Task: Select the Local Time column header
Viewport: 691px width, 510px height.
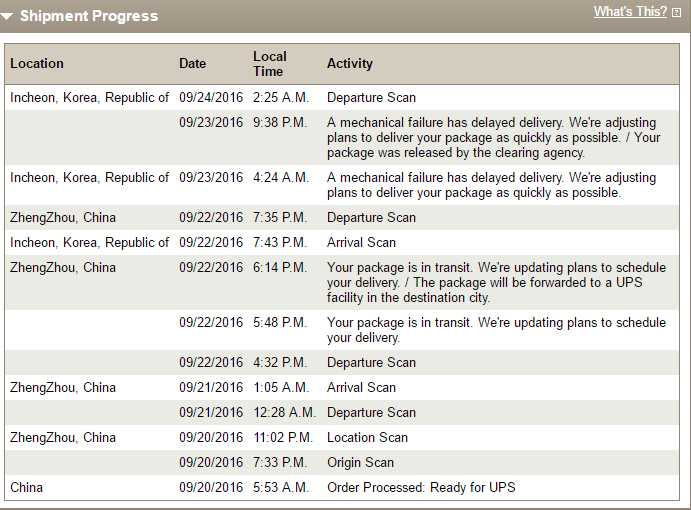Action: coord(270,64)
